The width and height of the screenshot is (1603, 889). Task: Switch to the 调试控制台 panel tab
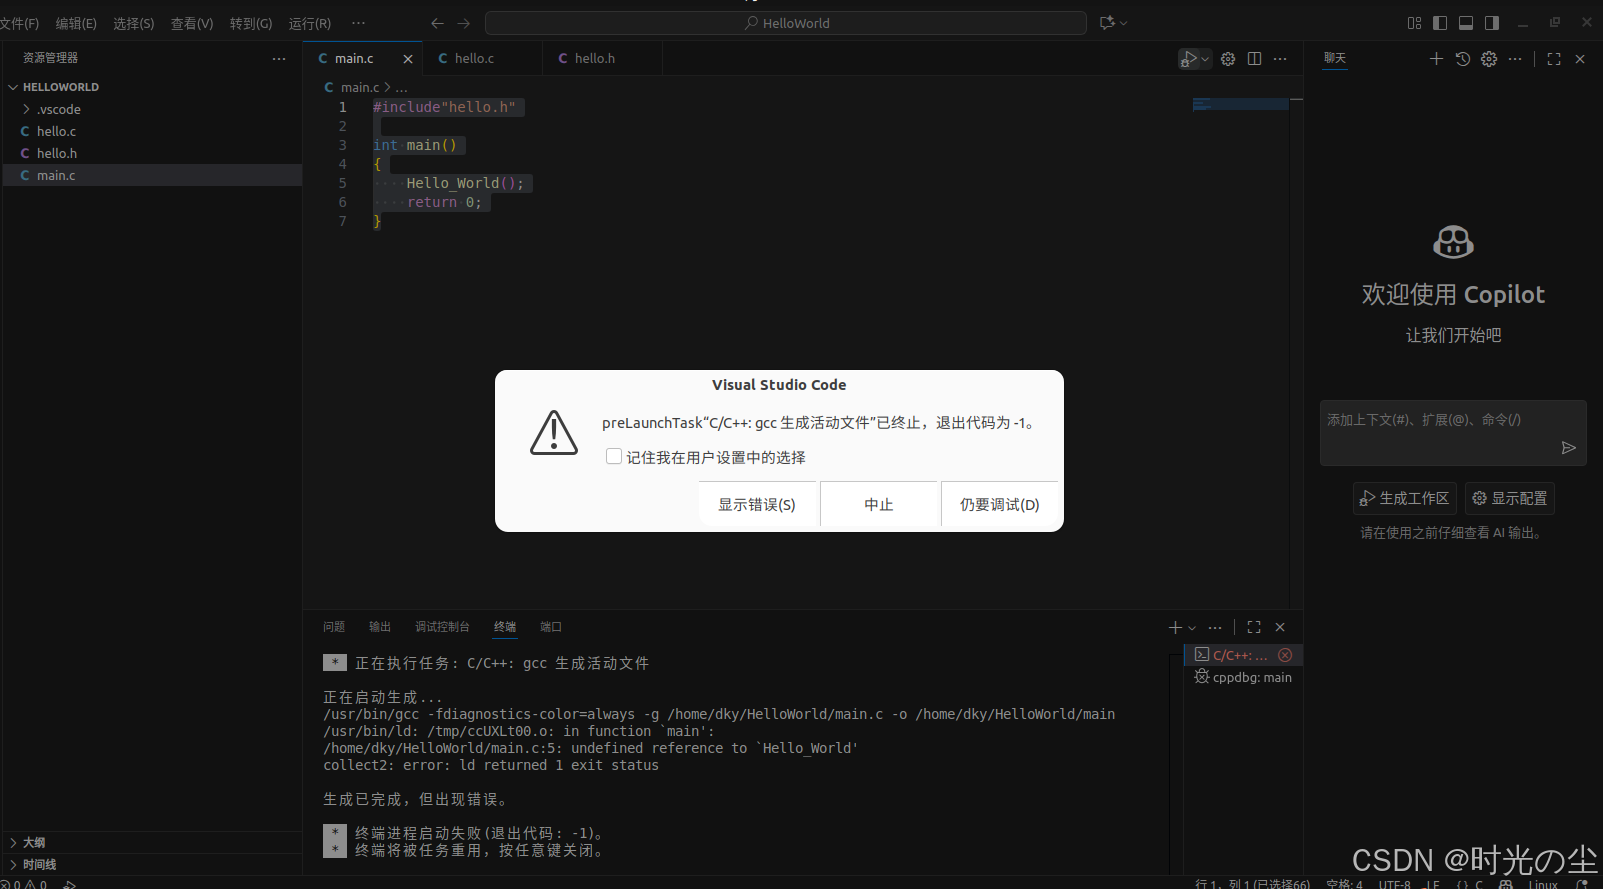coord(442,627)
